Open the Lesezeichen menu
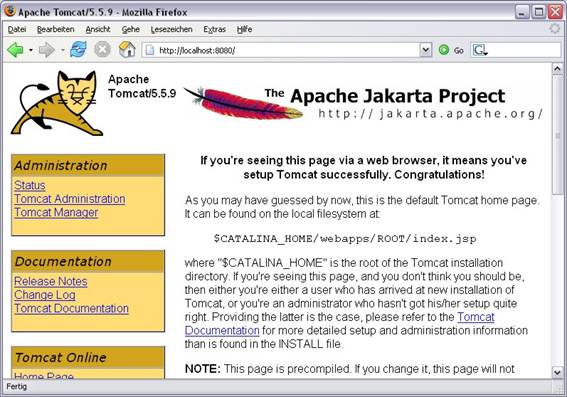The image size is (567, 397). (x=171, y=29)
